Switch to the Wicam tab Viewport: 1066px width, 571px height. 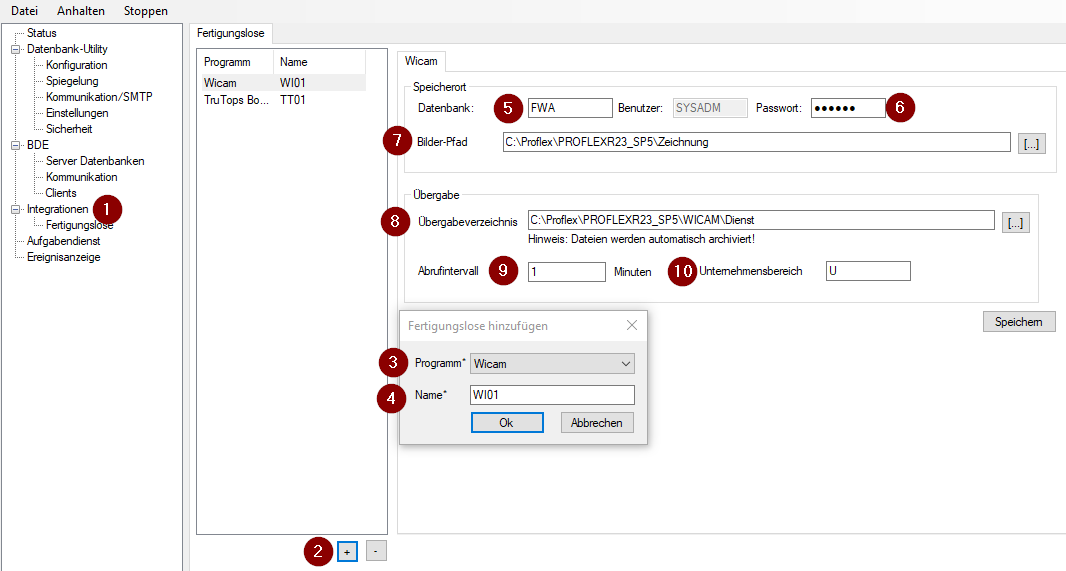[x=421, y=61]
